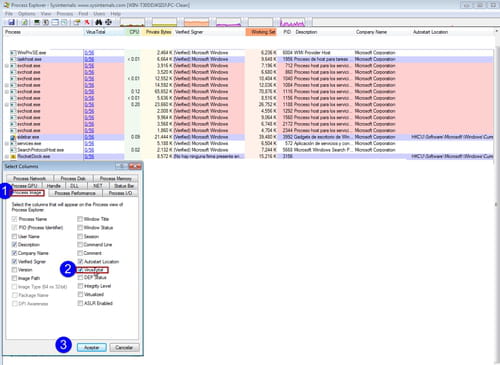Open VirusTotal 0/56 link for WmiPrvSE.exe
The height and width of the screenshot is (365, 500).
click(x=89, y=53)
